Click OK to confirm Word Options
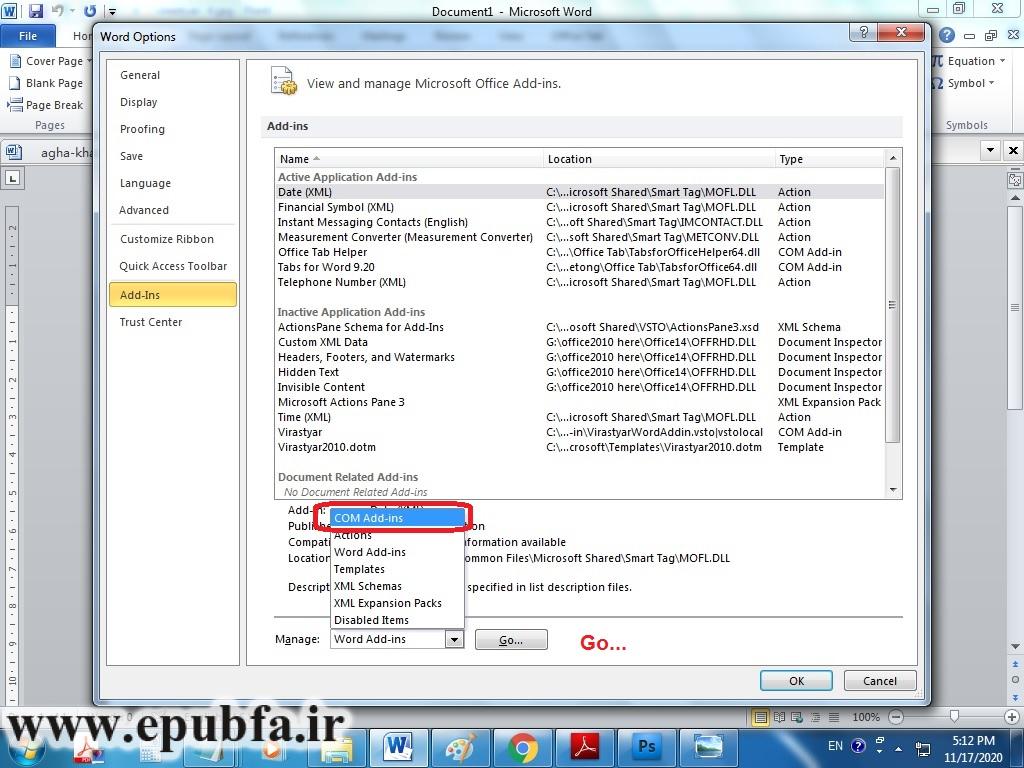 (796, 681)
